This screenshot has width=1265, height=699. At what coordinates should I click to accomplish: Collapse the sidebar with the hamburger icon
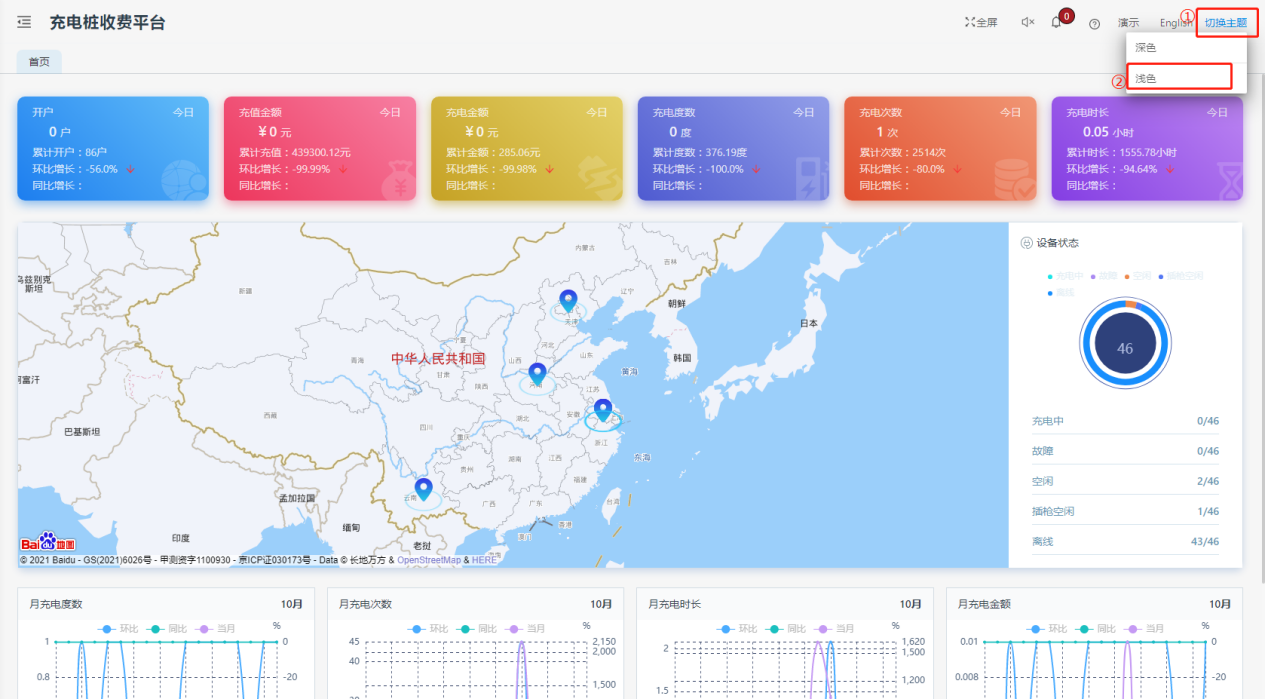click(24, 22)
